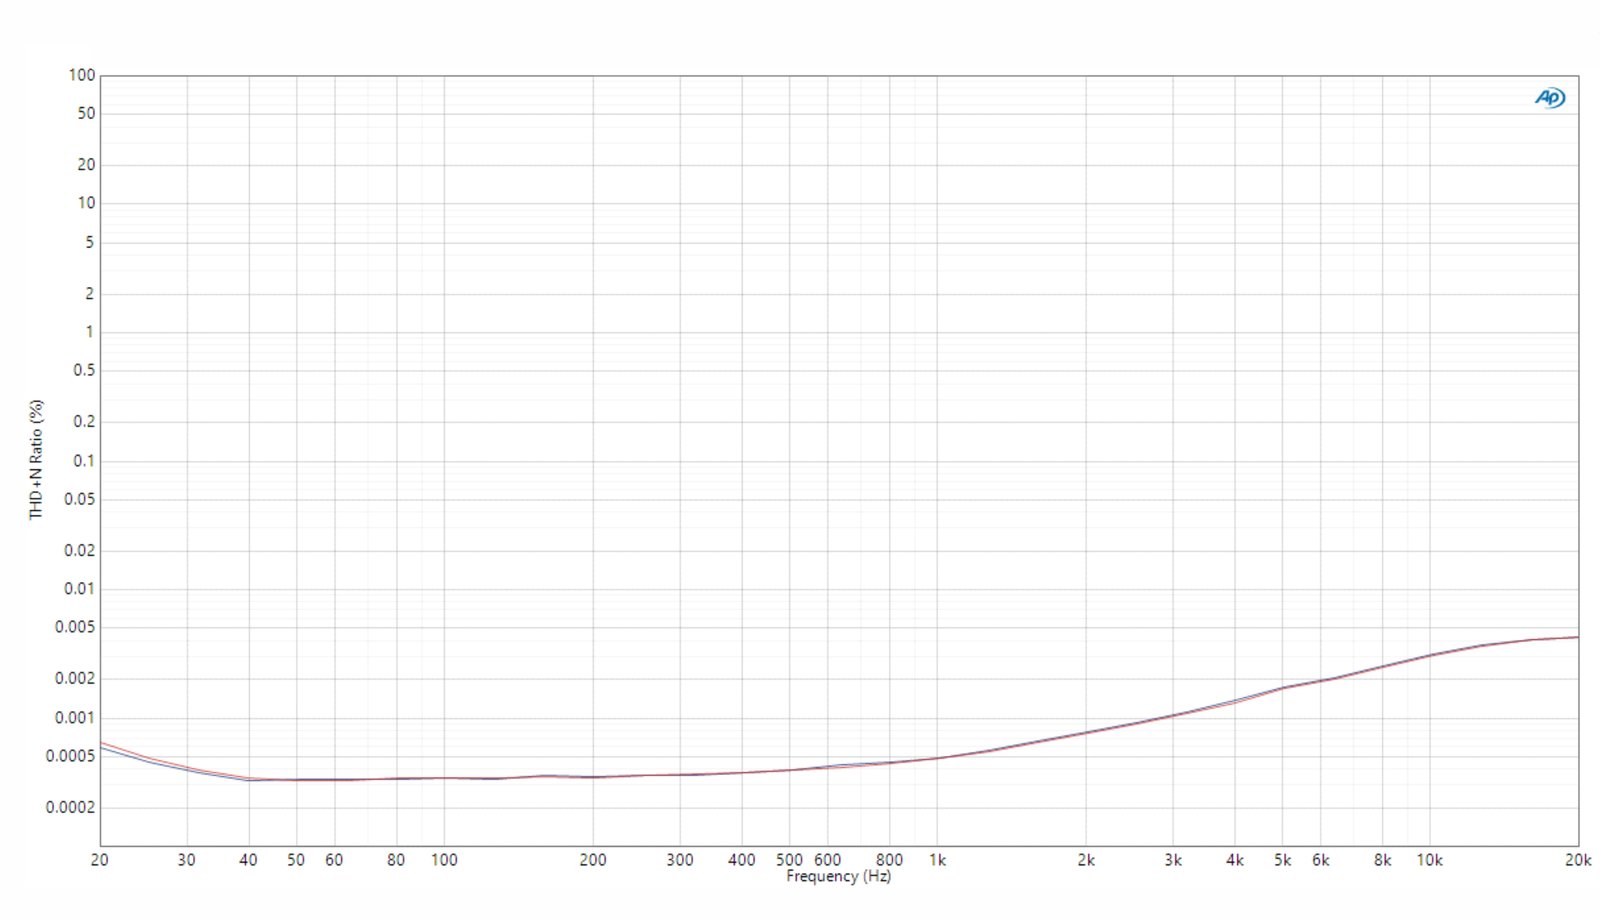Click the 2k frequency axis label
The height and width of the screenshot is (920, 1600).
(1086, 860)
